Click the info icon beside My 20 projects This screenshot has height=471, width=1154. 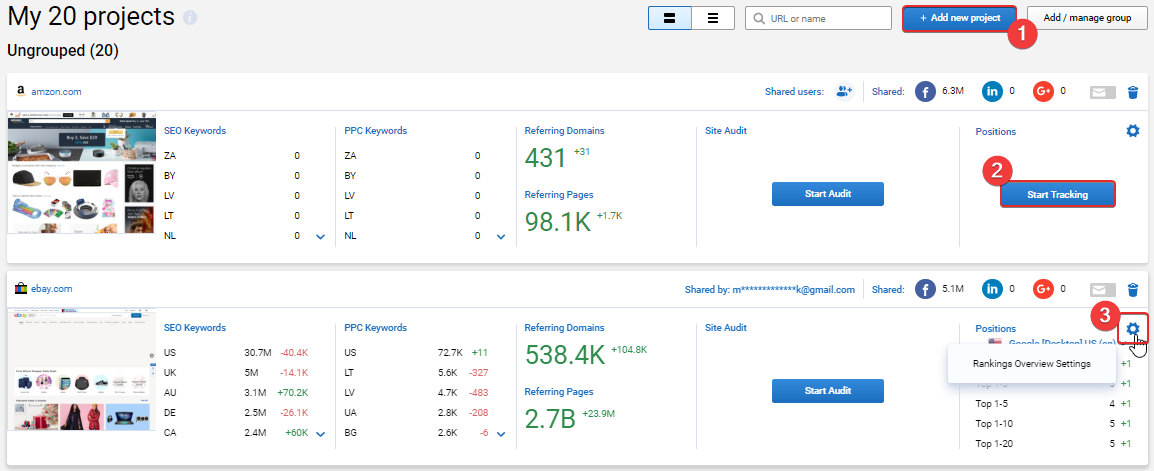tap(190, 18)
